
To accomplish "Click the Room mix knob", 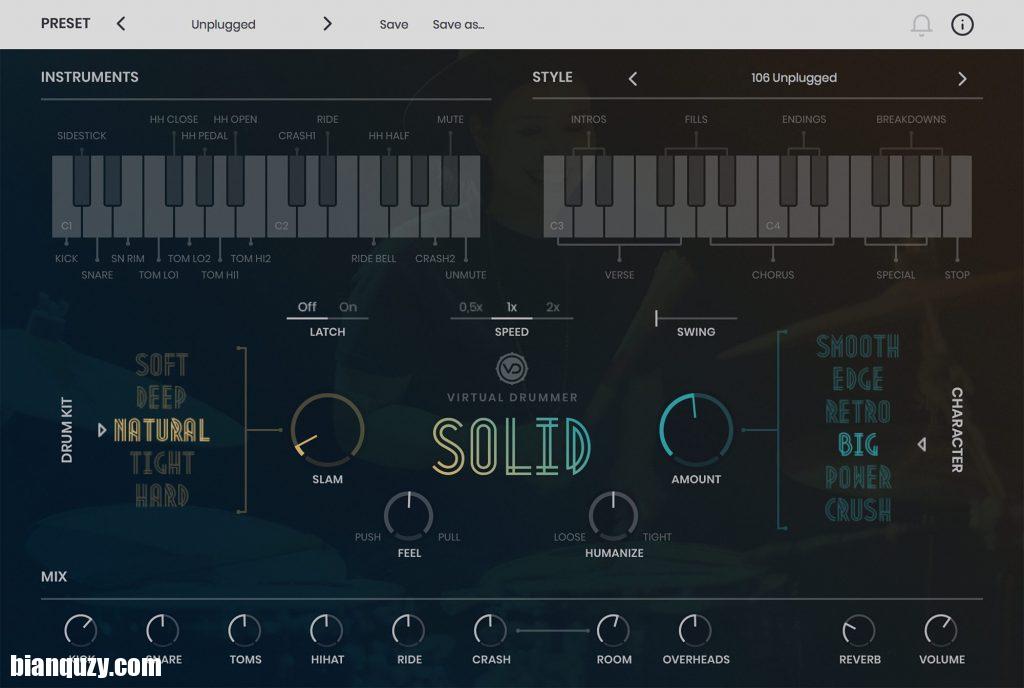I will coord(613,631).
